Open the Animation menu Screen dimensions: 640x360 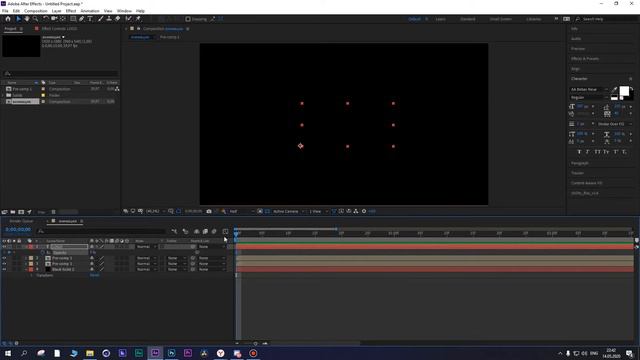pyautogui.click(x=90, y=11)
